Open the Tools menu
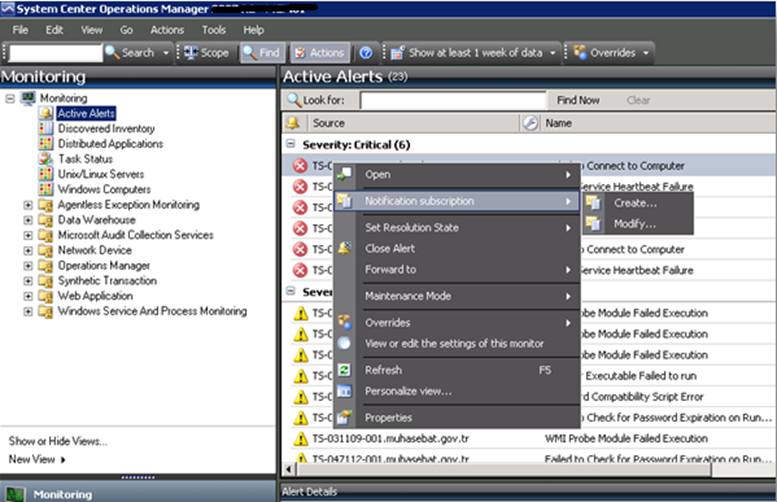777x502 pixels. coord(214,30)
